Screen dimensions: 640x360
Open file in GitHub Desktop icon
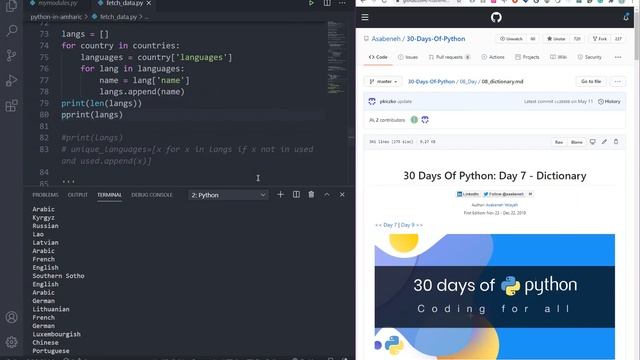click(x=593, y=142)
